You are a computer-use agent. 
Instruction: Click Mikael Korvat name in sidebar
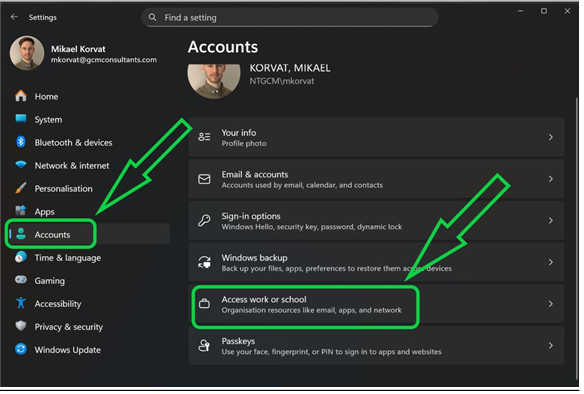(78, 49)
